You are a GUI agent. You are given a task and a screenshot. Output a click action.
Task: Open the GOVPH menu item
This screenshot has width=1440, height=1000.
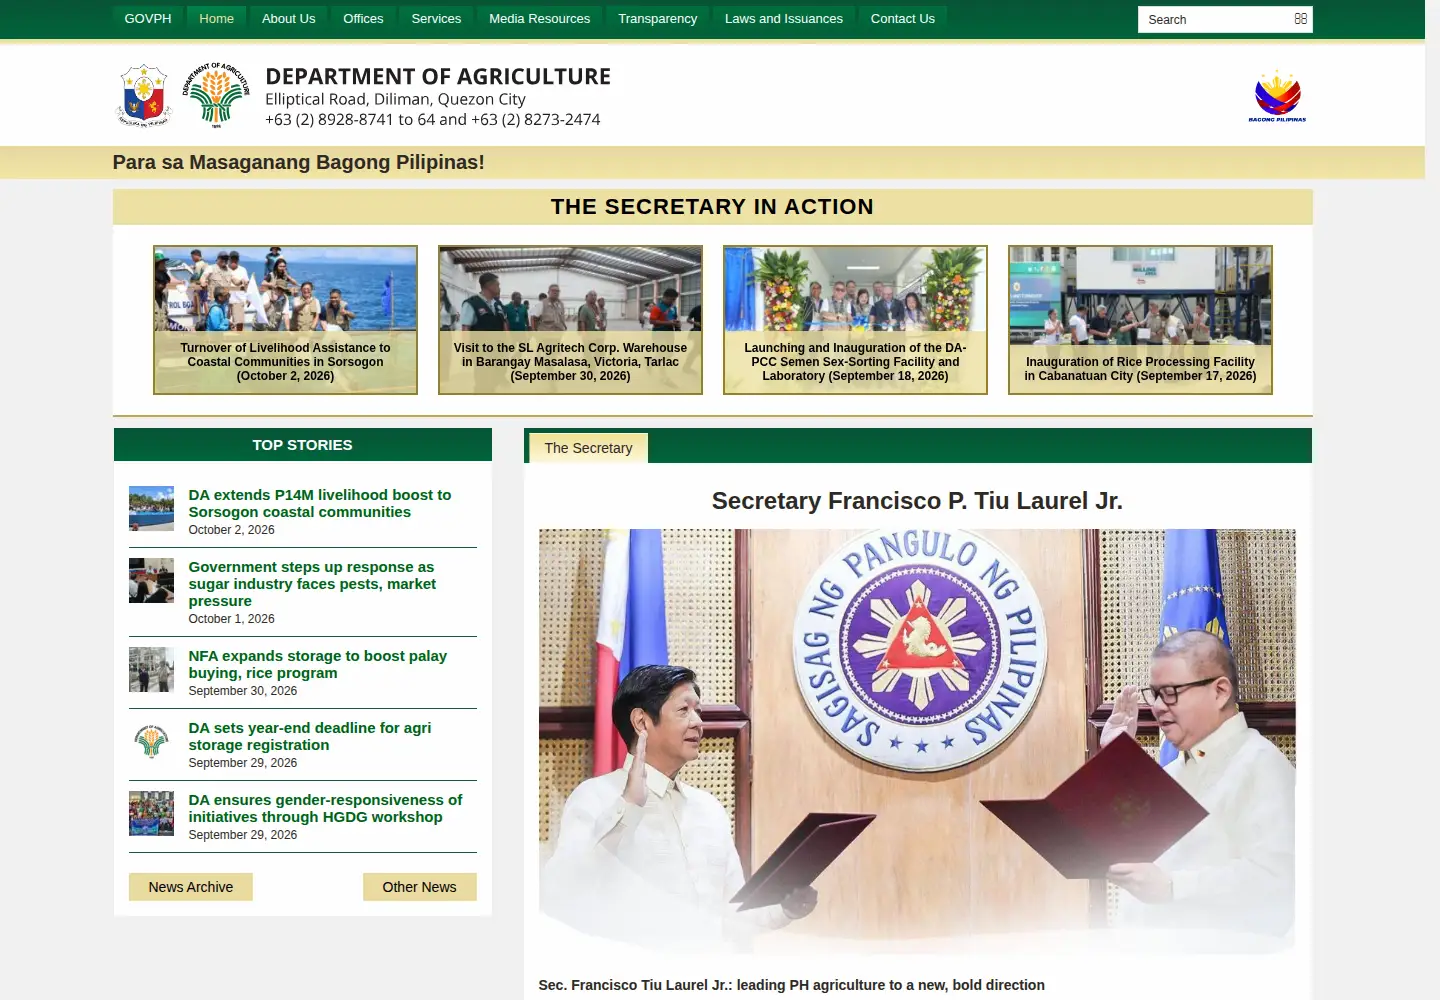[x=148, y=18]
